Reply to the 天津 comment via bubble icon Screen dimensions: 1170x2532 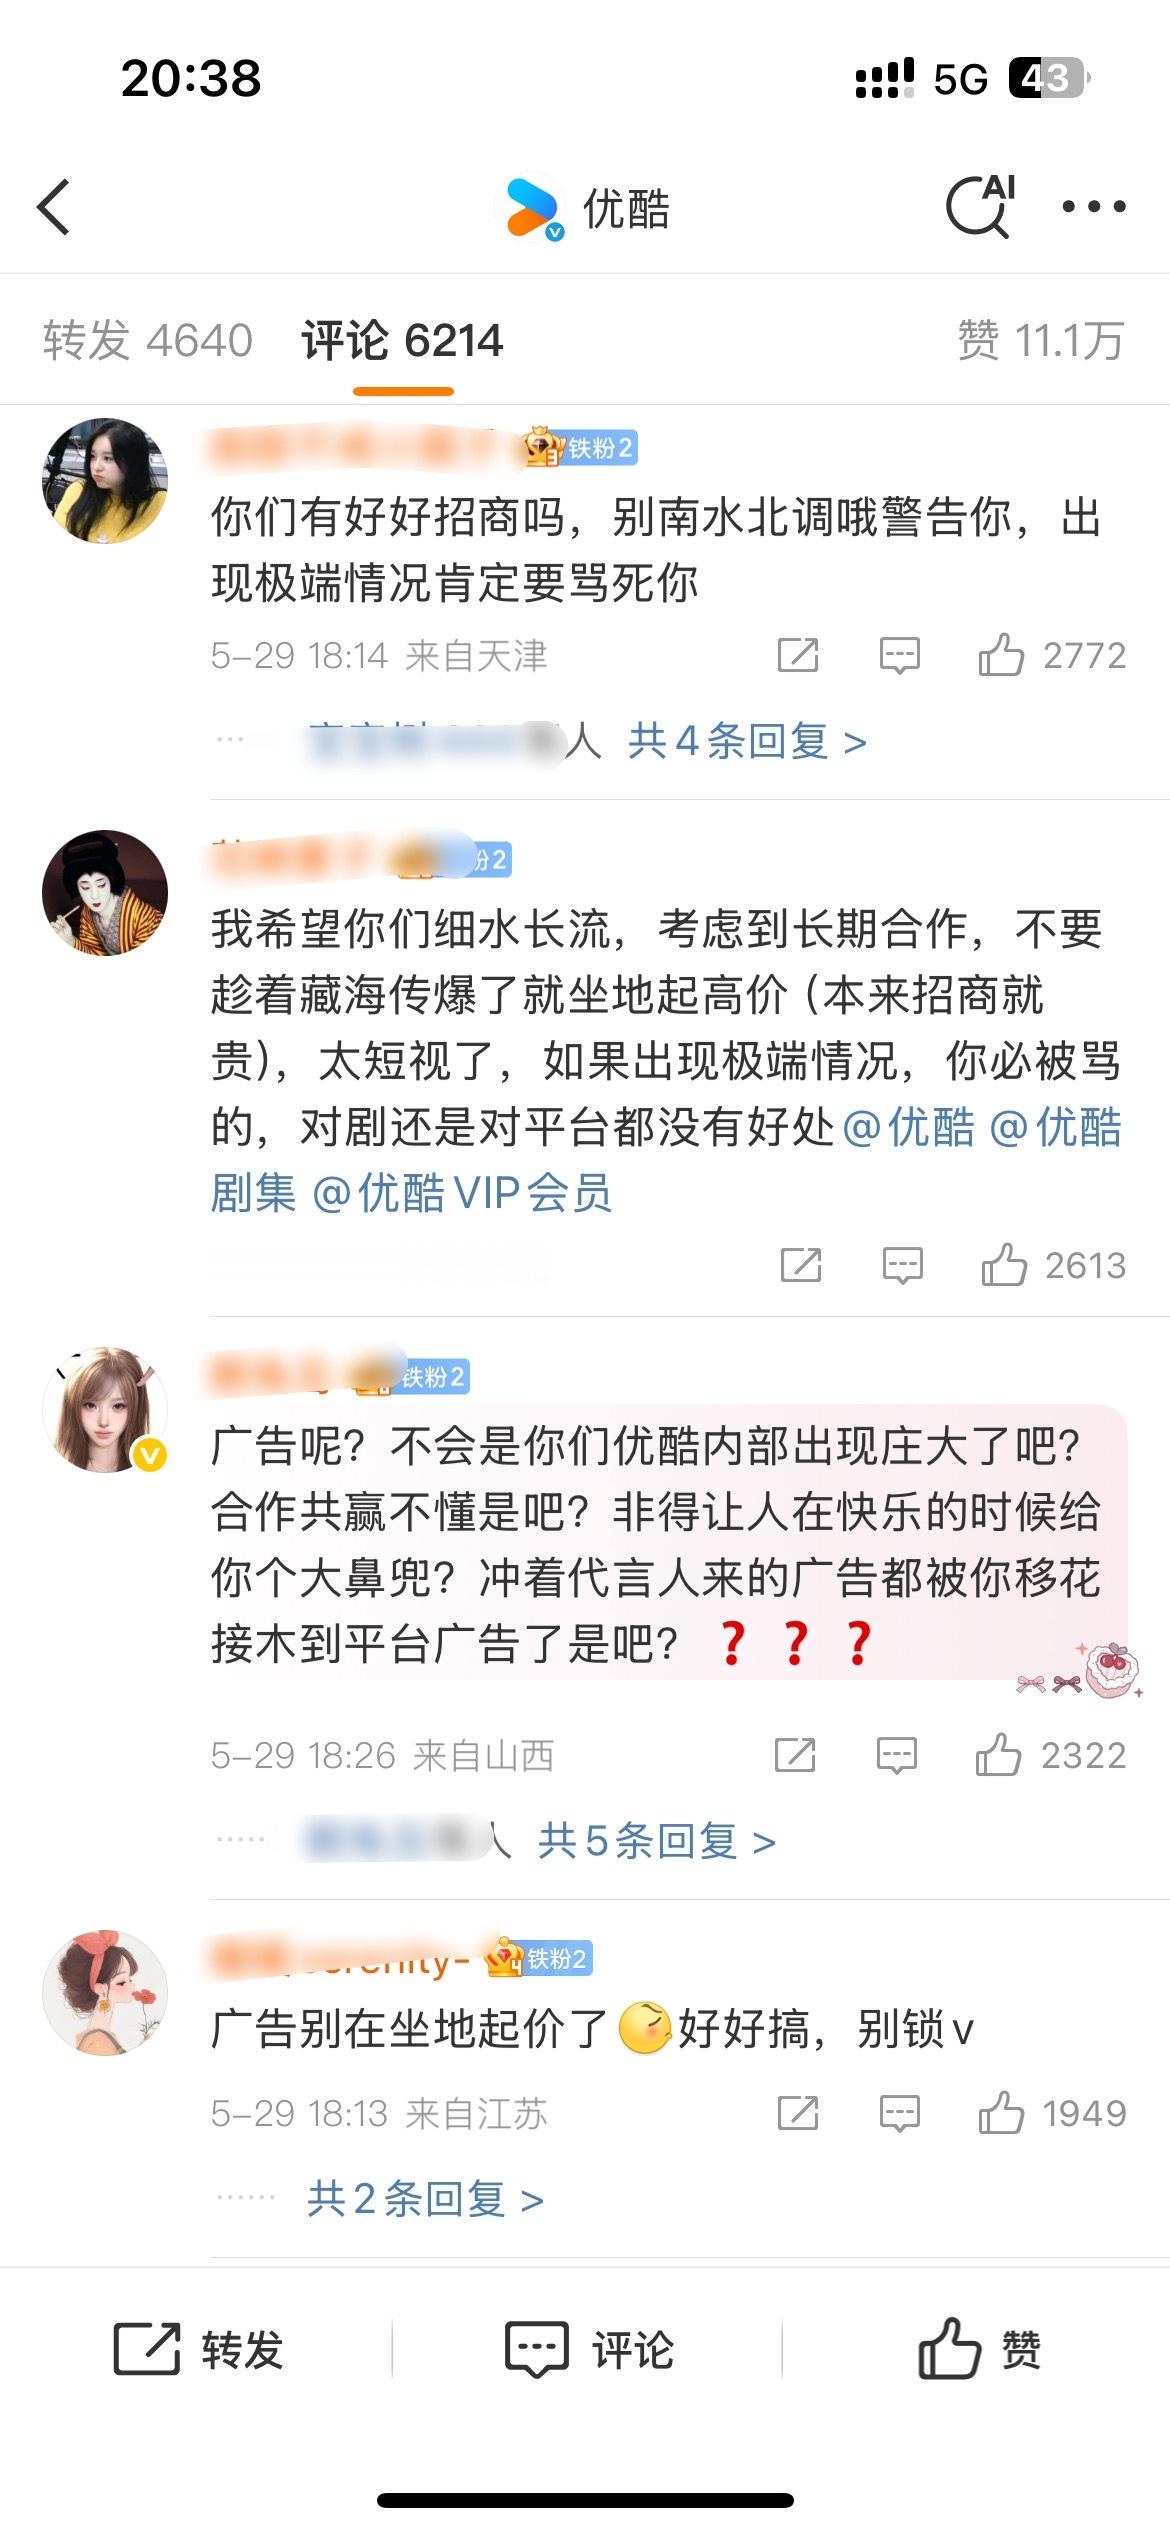(899, 656)
